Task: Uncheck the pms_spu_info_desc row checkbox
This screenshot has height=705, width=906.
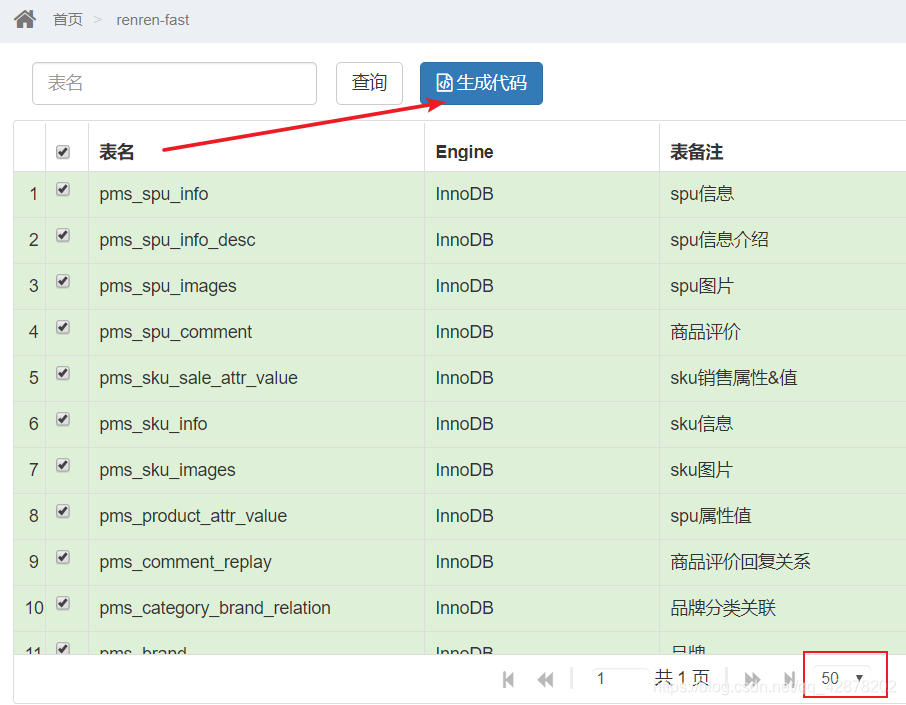Action: coord(63,235)
